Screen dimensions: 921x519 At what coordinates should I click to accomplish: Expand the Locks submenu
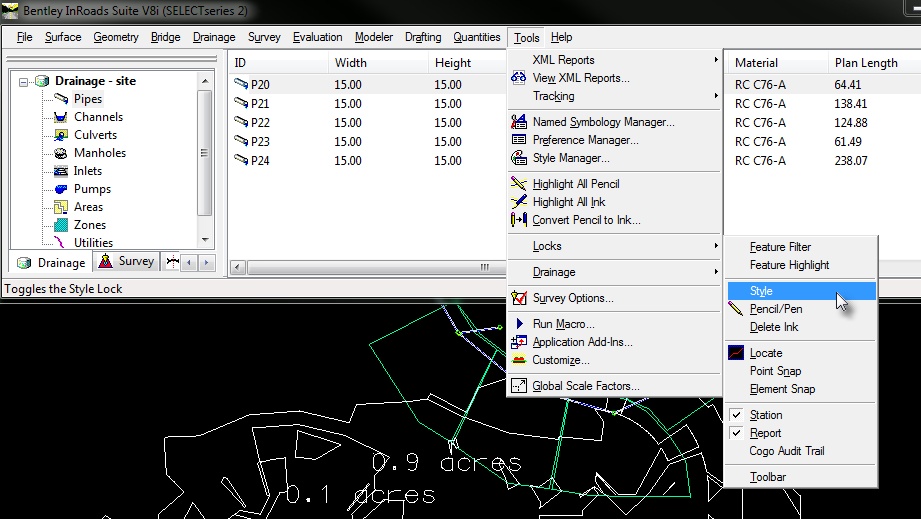point(614,246)
